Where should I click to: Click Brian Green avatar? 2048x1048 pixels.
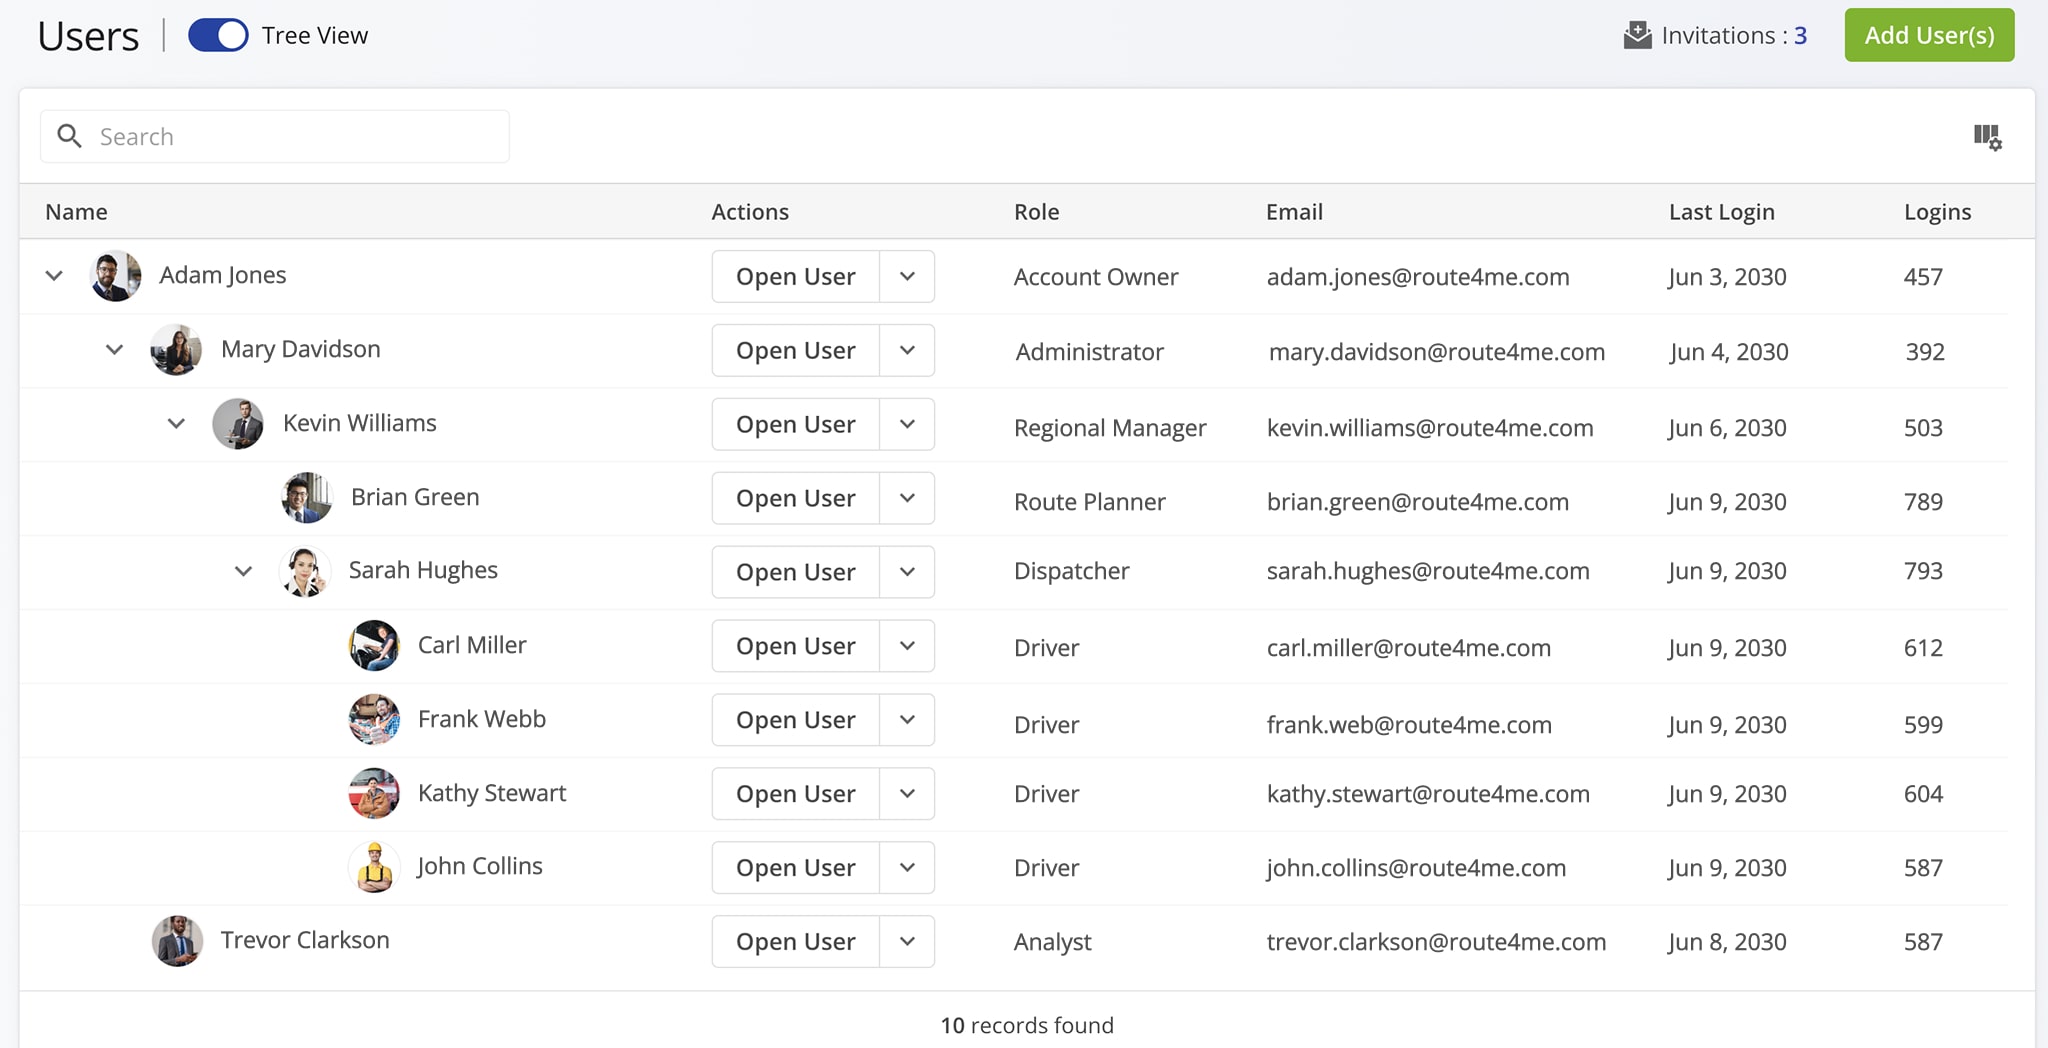[x=307, y=497]
